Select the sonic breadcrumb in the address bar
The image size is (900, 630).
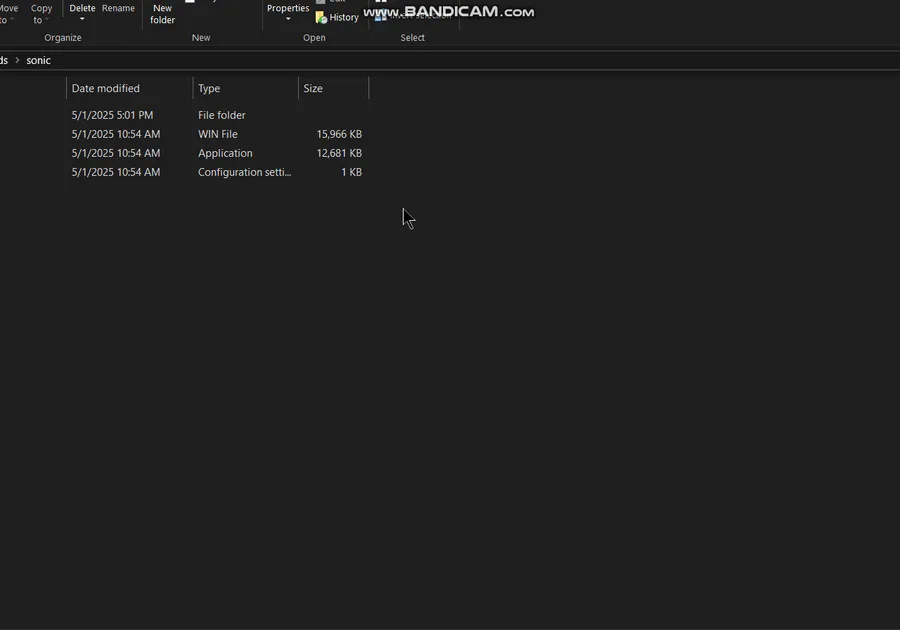pyautogui.click(x=38, y=60)
